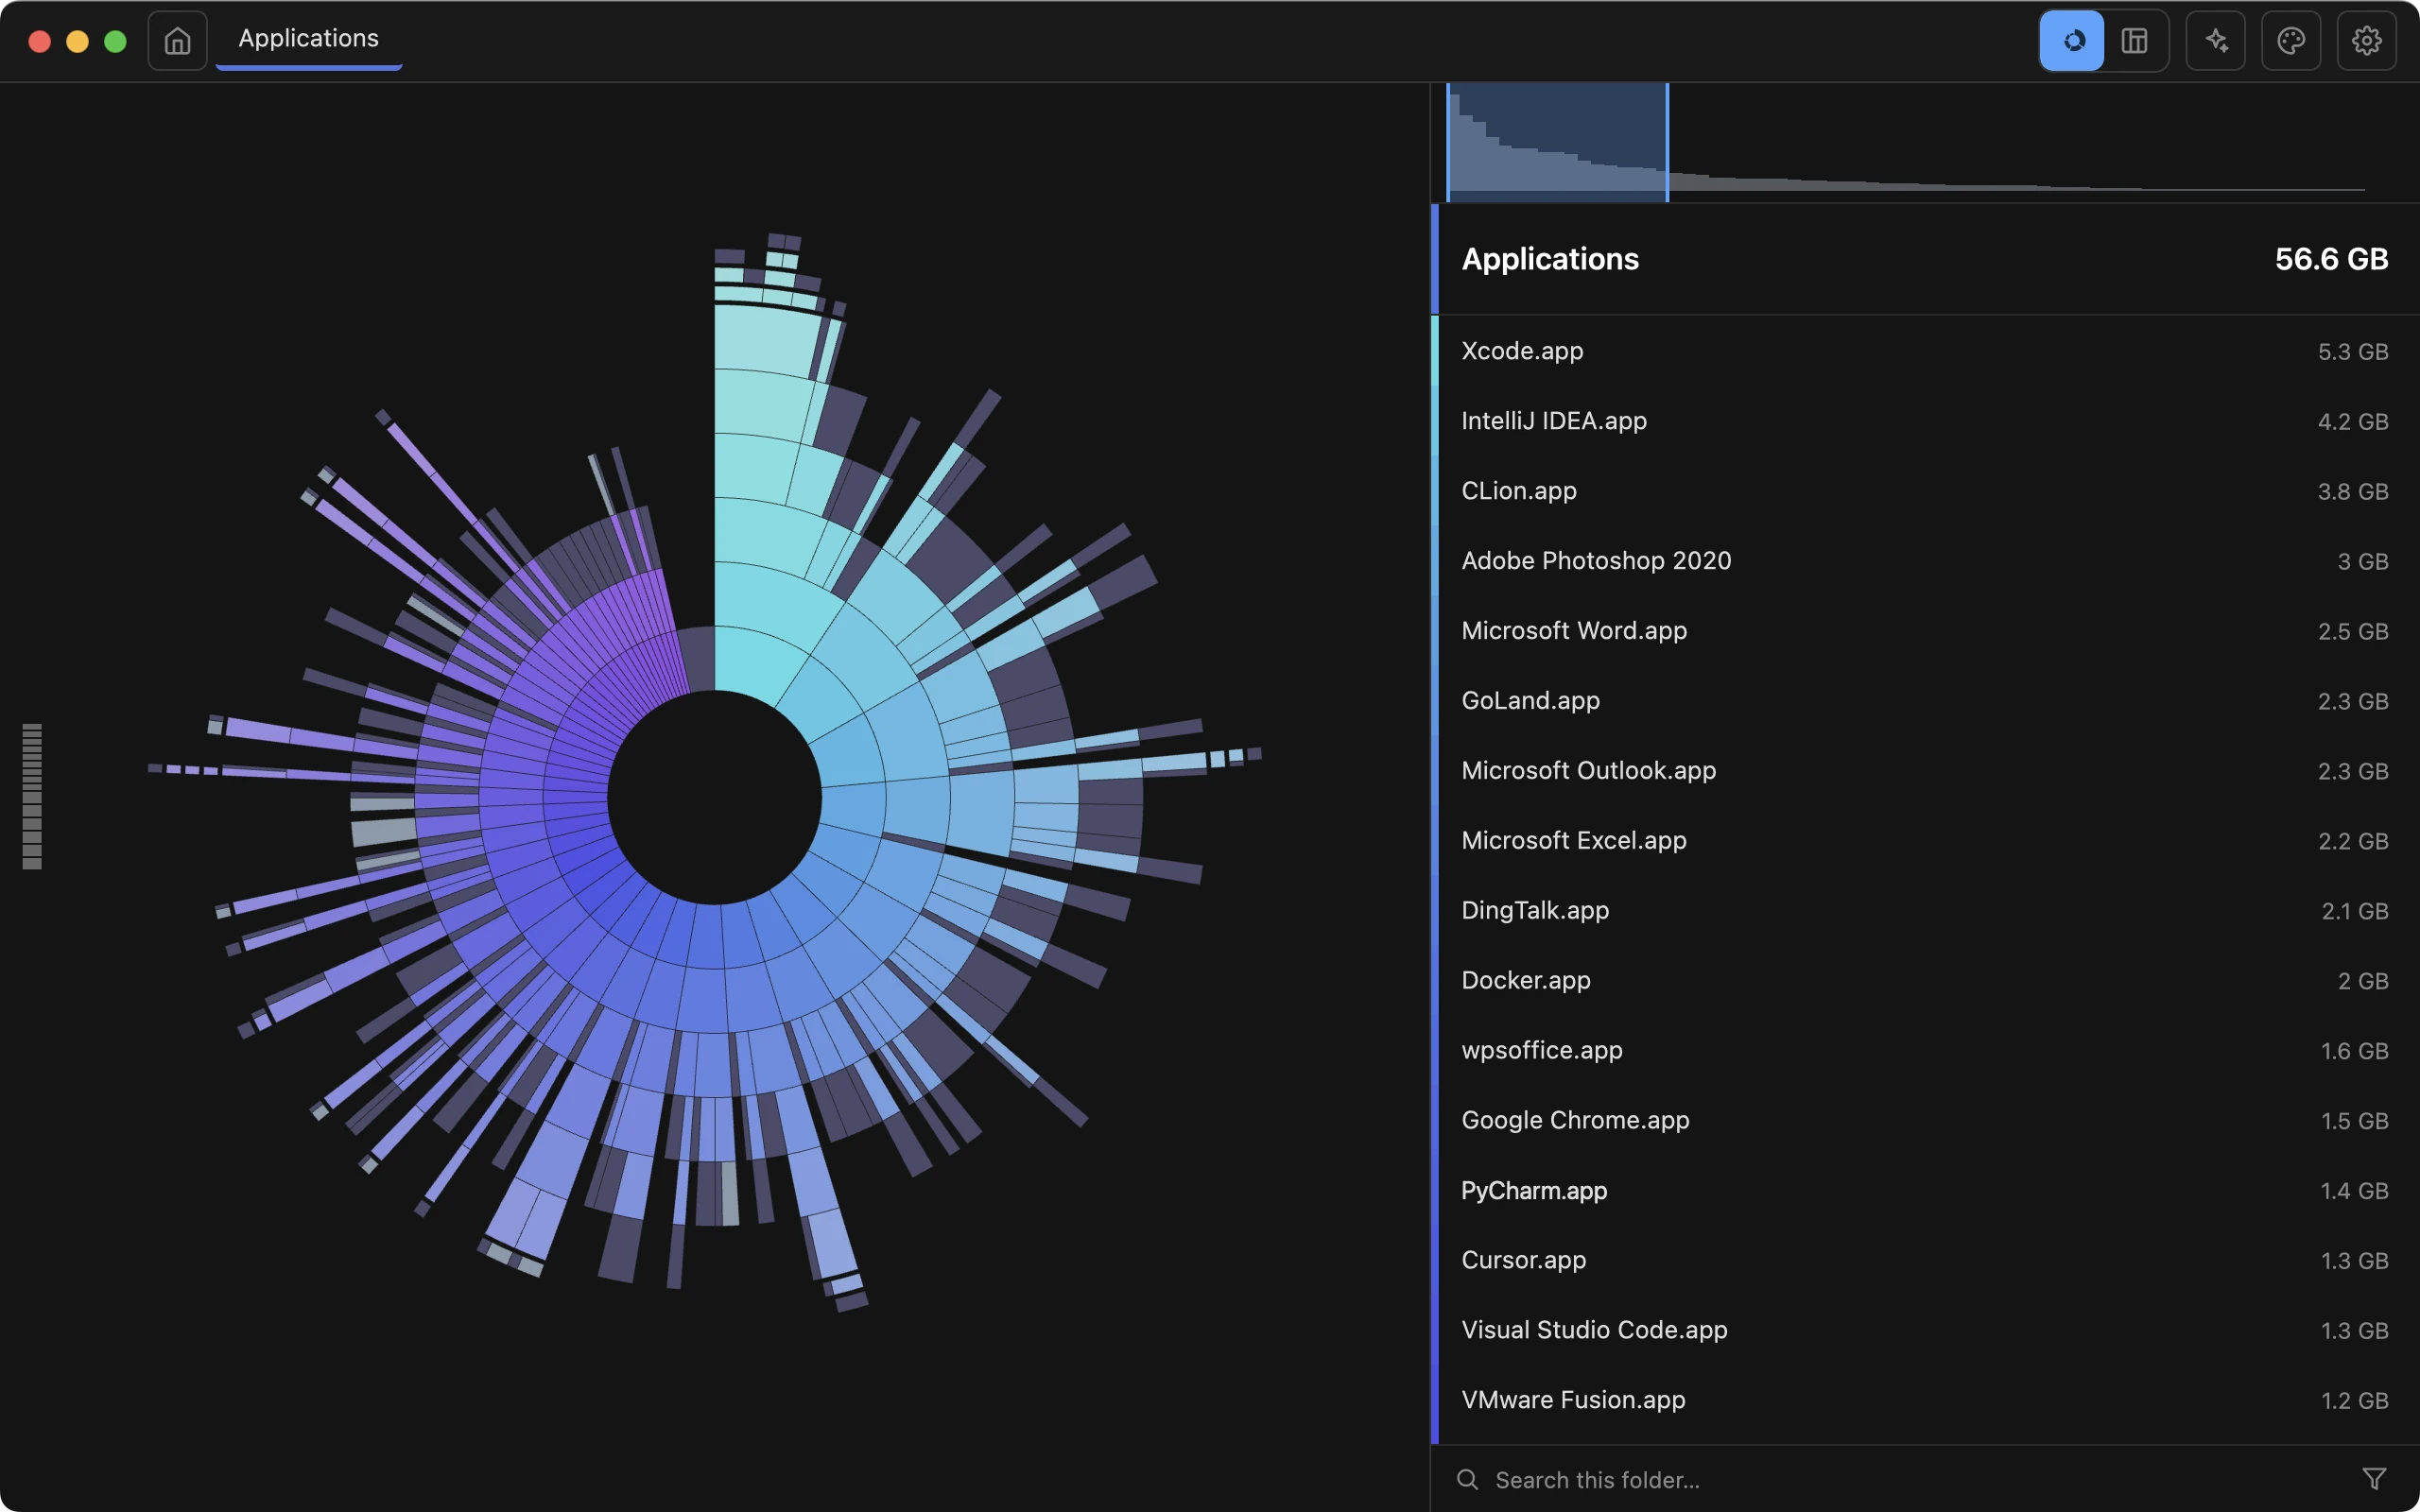The image size is (2420, 1512).
Task: Select Cursor.app row
Action: click(x=1924, y=1261)
